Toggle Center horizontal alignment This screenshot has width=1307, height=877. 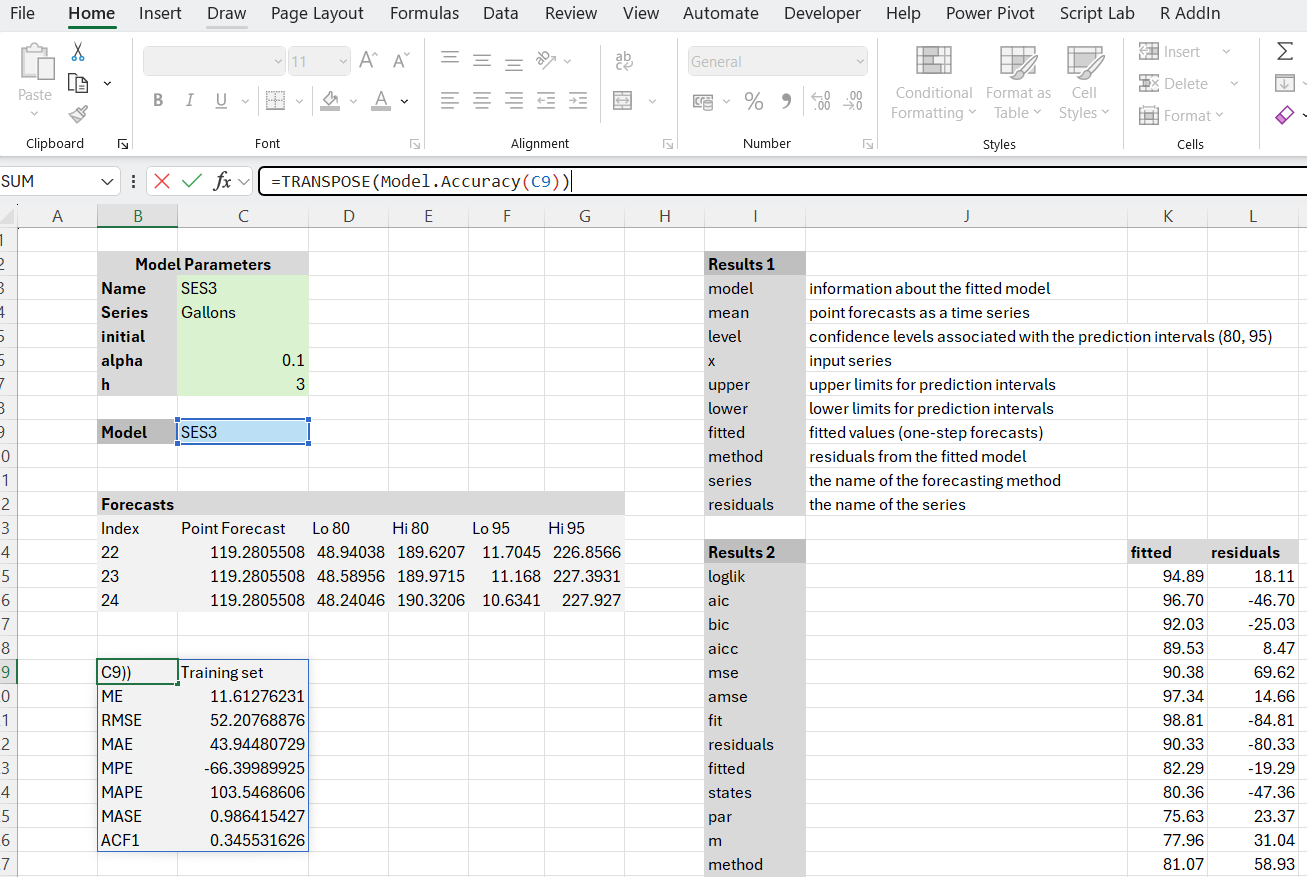coord(482,101)
